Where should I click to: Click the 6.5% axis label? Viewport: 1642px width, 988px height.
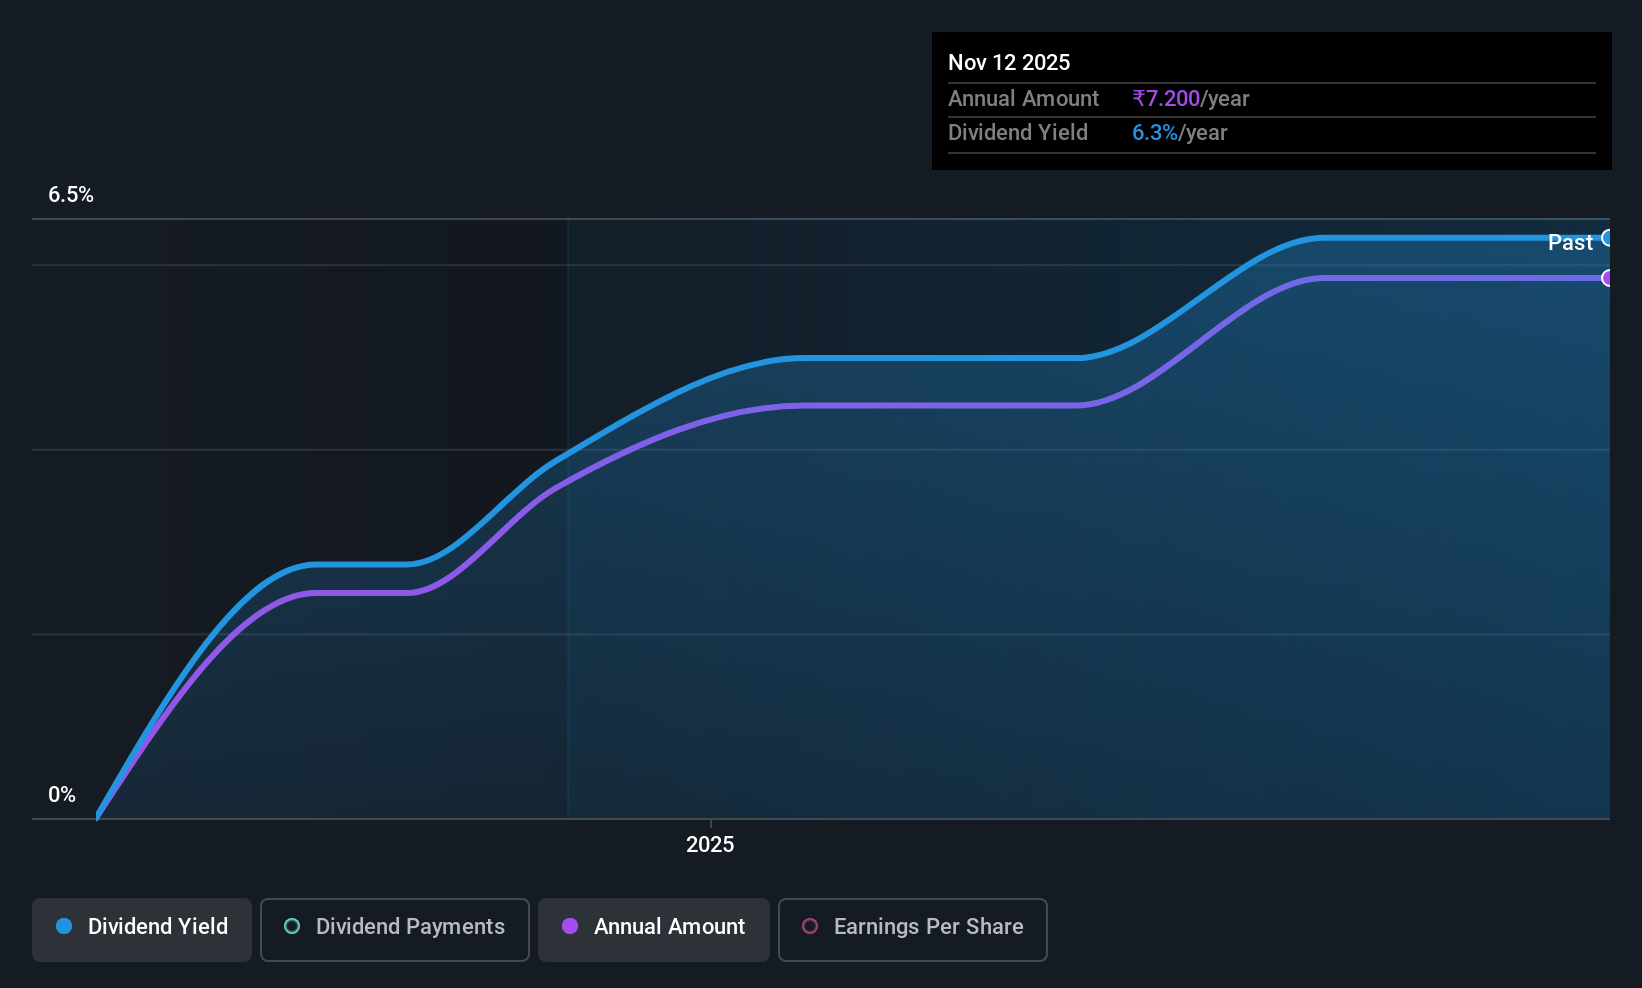pos(71,195)
